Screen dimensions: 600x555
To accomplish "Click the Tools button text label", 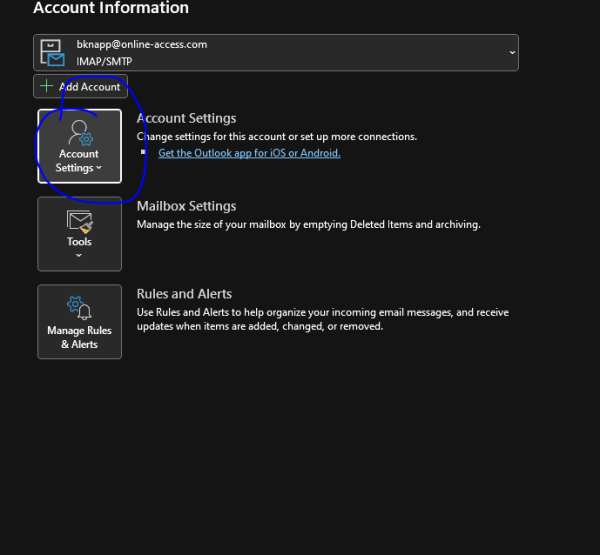I will [79, 241].
